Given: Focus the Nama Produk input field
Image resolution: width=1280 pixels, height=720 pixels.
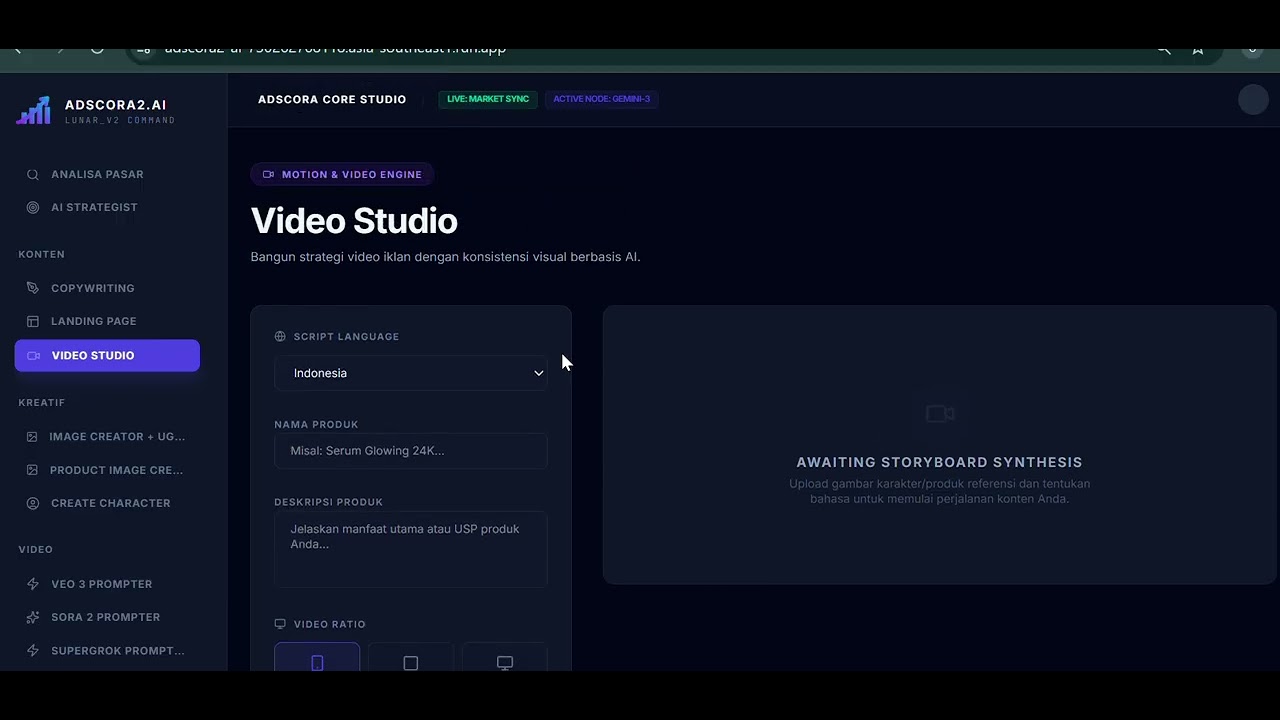Looking at the screenshot, I should click(411, 451).
